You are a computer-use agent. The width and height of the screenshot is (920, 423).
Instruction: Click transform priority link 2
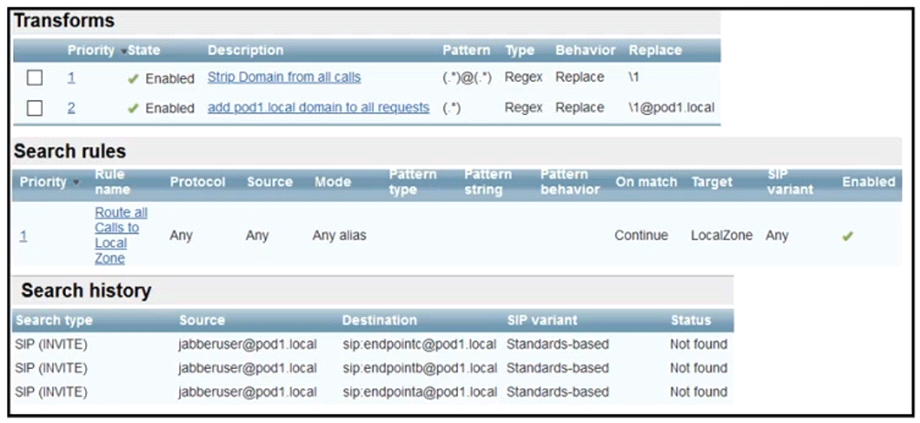tap(71, 108)
